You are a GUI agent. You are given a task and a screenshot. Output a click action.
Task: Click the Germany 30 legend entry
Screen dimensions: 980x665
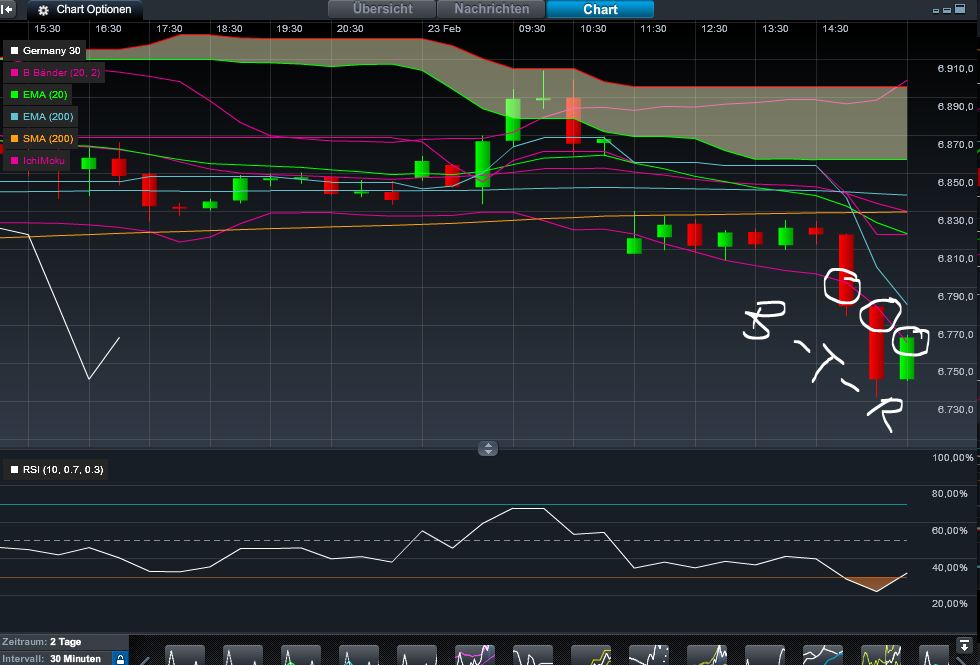(x=48, y=50)
